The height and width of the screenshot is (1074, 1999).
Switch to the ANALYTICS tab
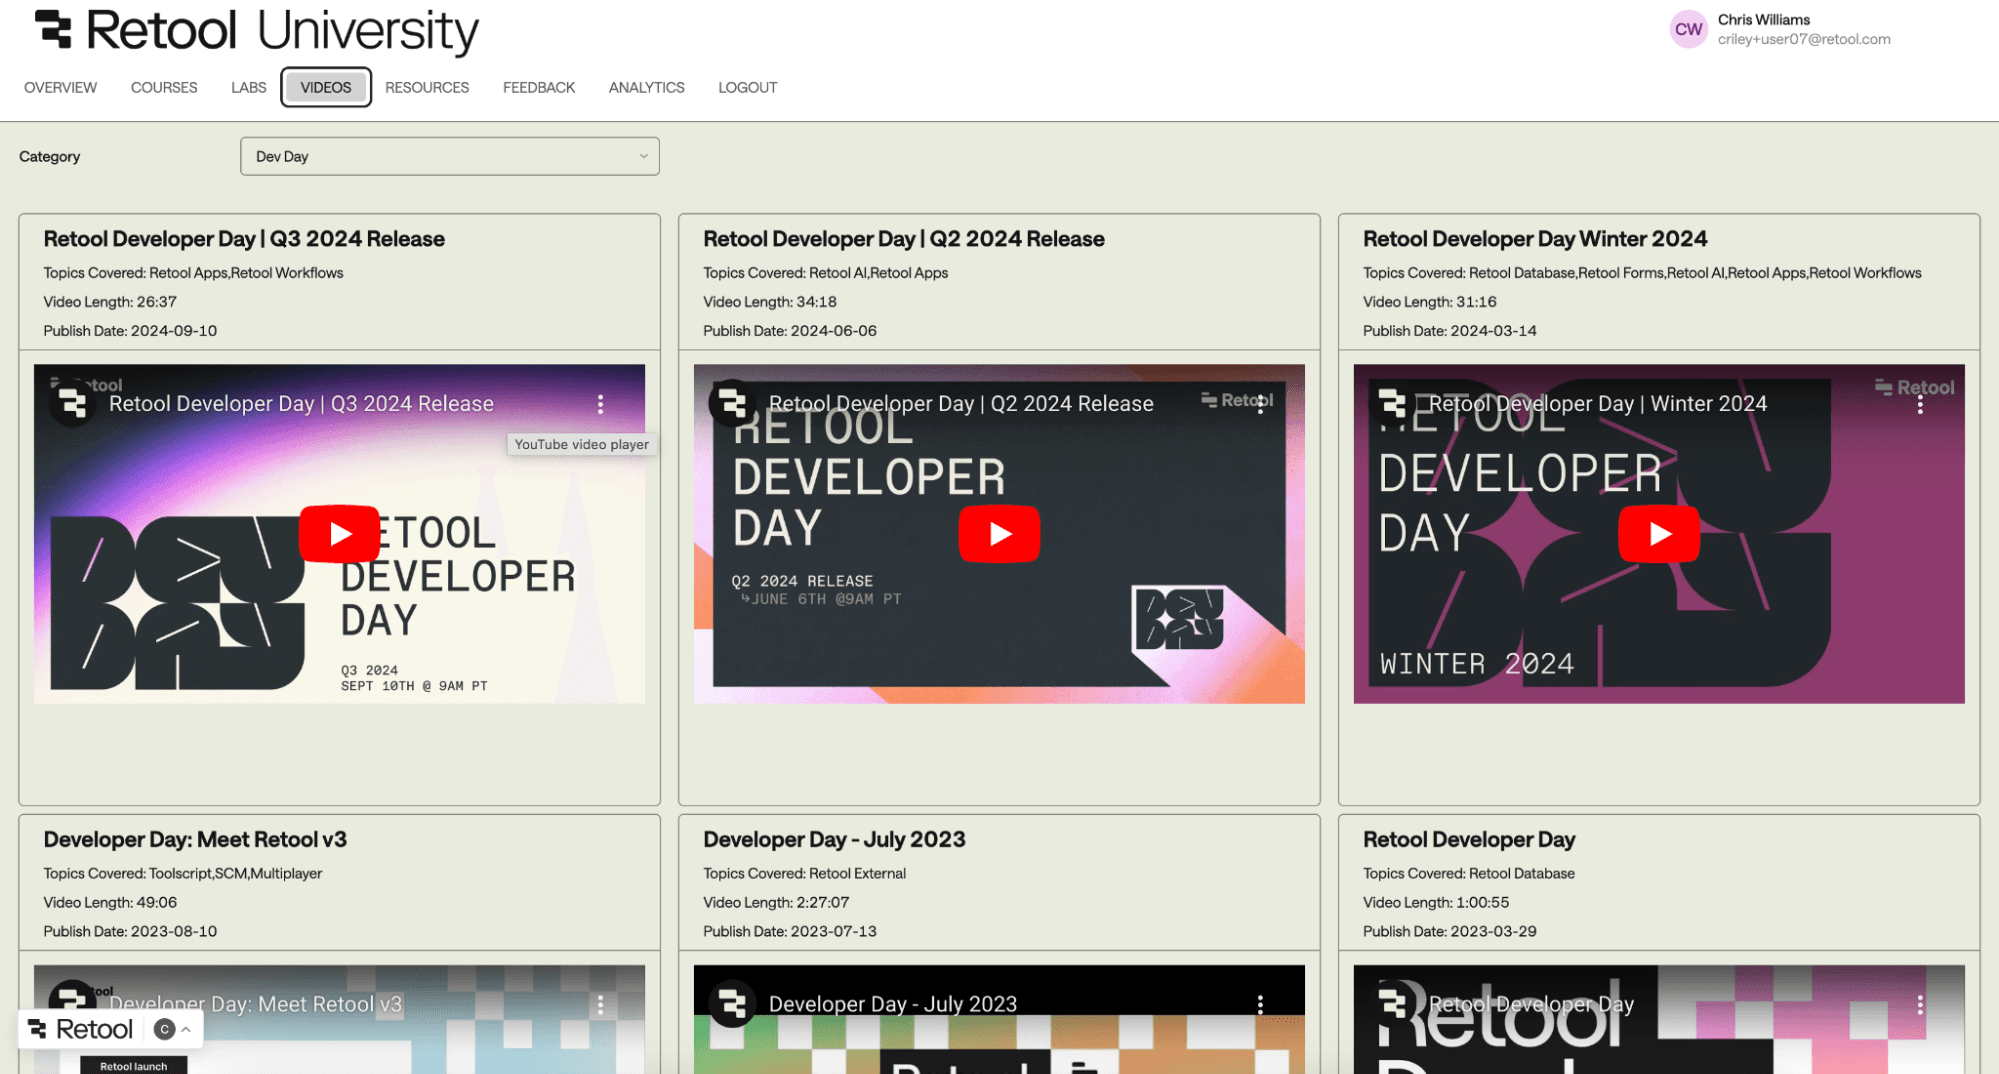(646, 87)
